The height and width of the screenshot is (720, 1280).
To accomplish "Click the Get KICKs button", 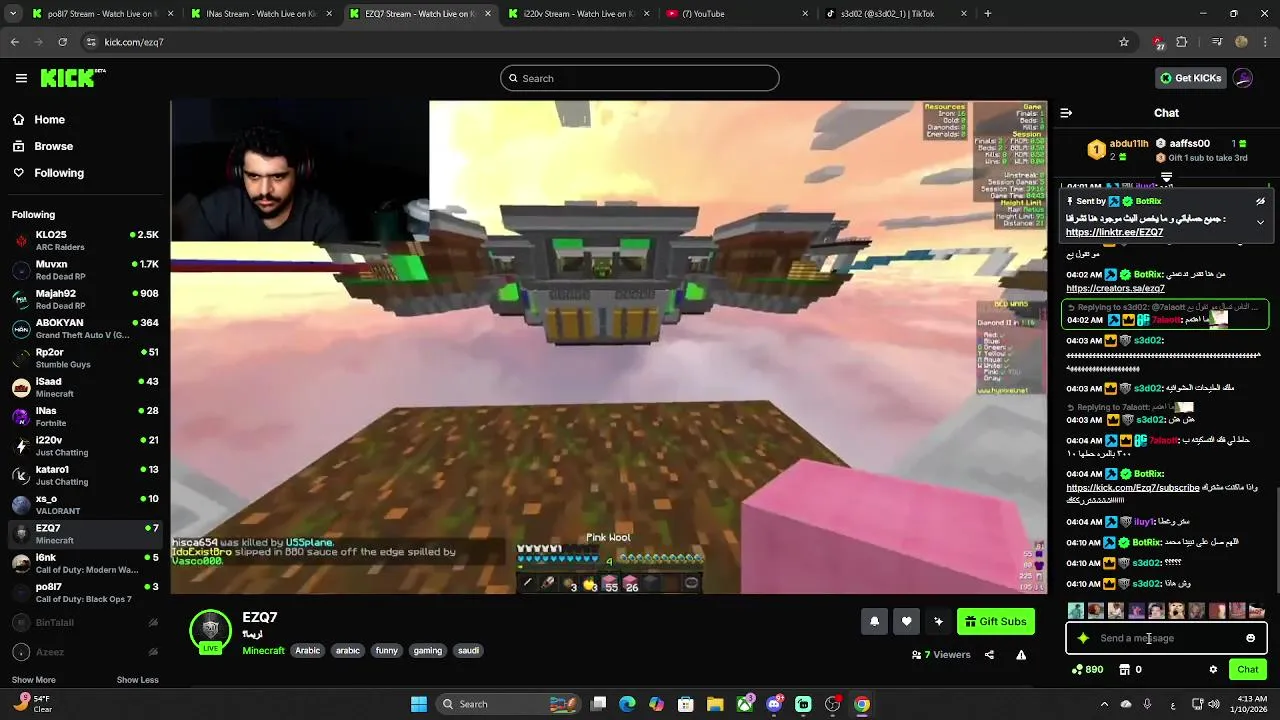I will [1190, 78].
